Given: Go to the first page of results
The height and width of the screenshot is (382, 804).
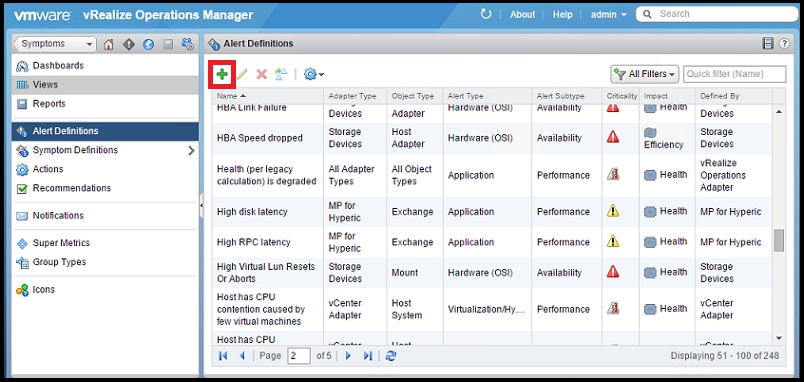Looking at the screenshot, I should point(223,356).
